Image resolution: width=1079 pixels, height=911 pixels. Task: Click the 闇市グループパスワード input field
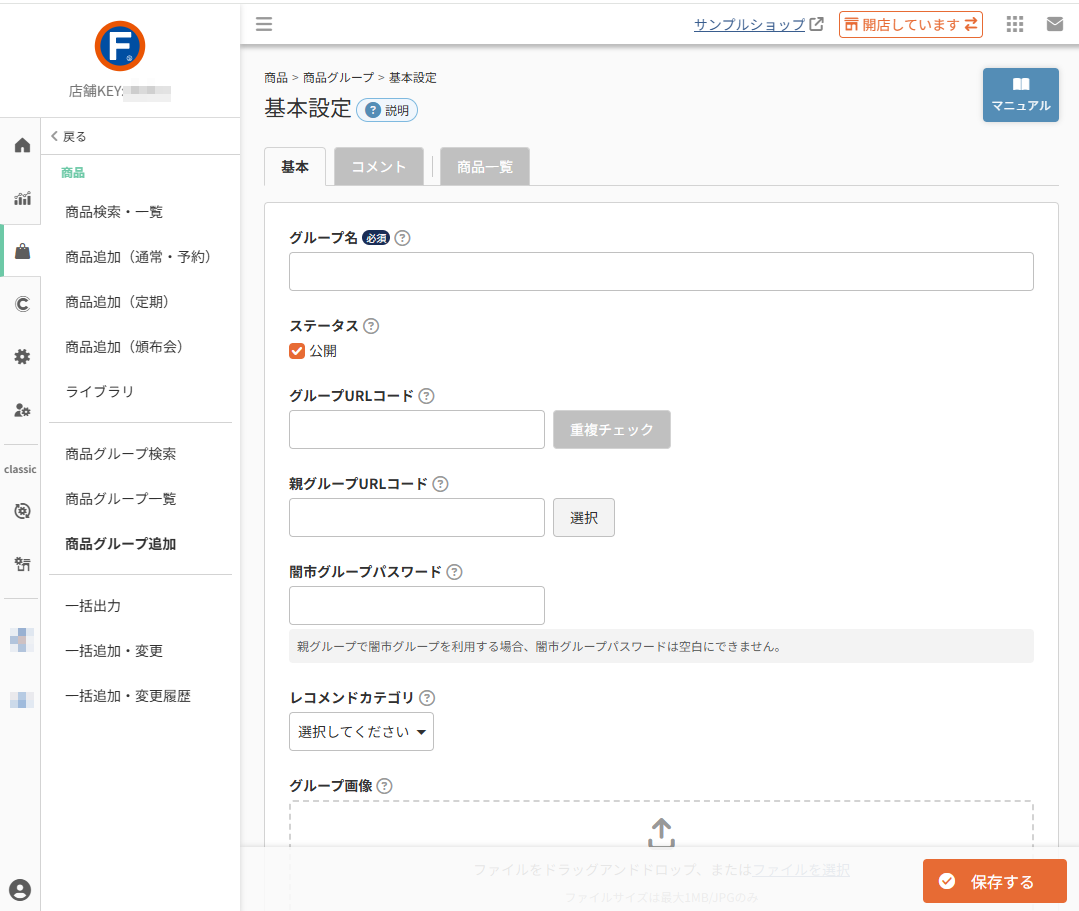[417, 605]
